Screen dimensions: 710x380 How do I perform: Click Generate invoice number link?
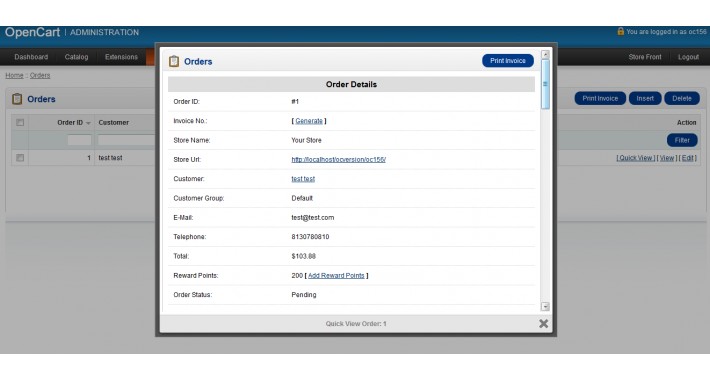click(x=309, y=121)
